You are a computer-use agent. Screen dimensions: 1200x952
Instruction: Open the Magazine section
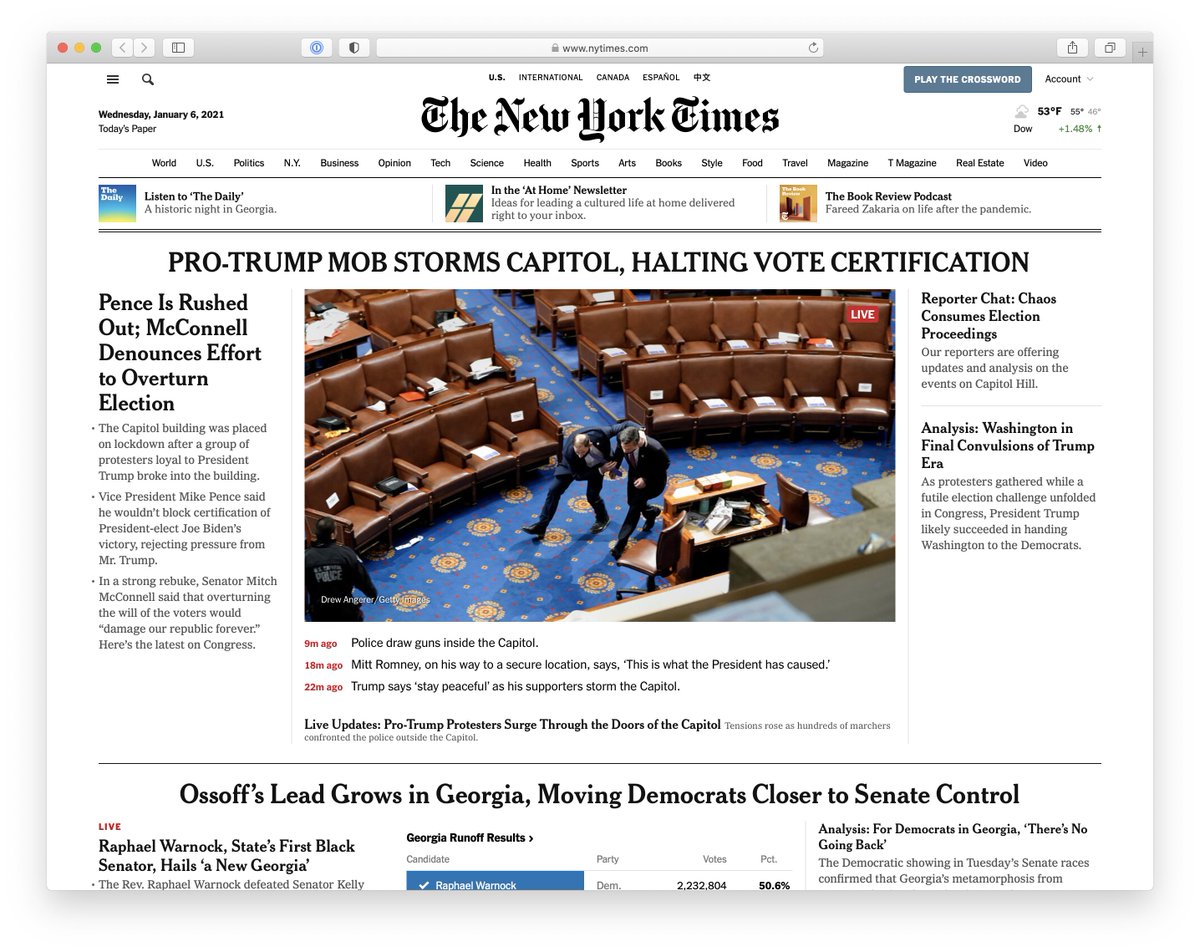click(848, 163)
